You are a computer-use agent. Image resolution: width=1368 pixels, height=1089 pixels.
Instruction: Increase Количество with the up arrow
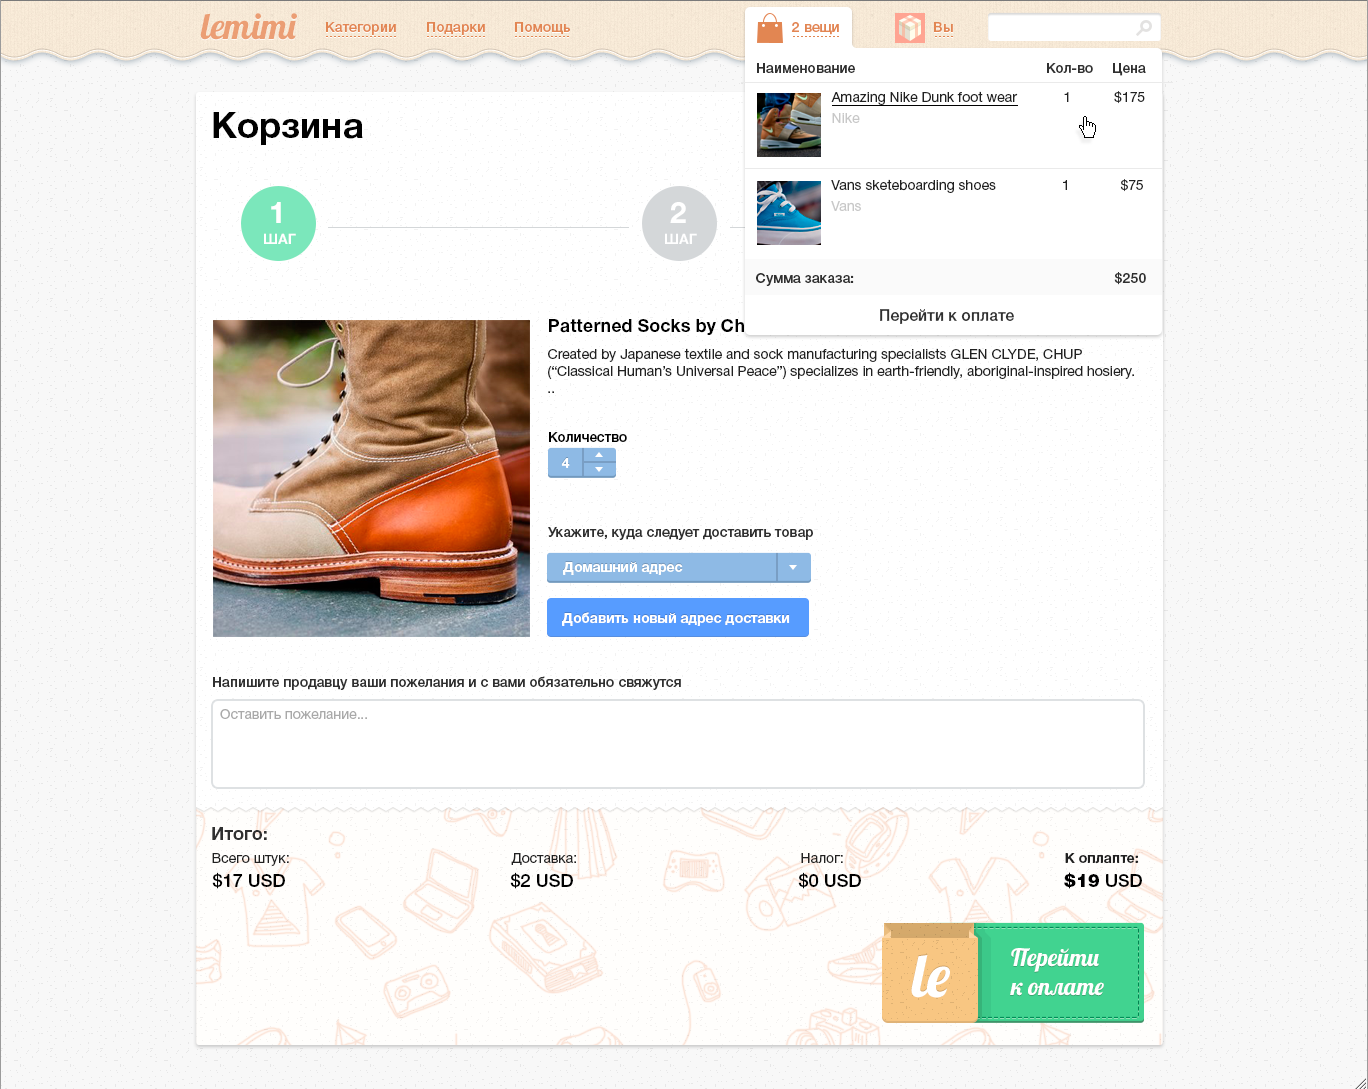599,455
